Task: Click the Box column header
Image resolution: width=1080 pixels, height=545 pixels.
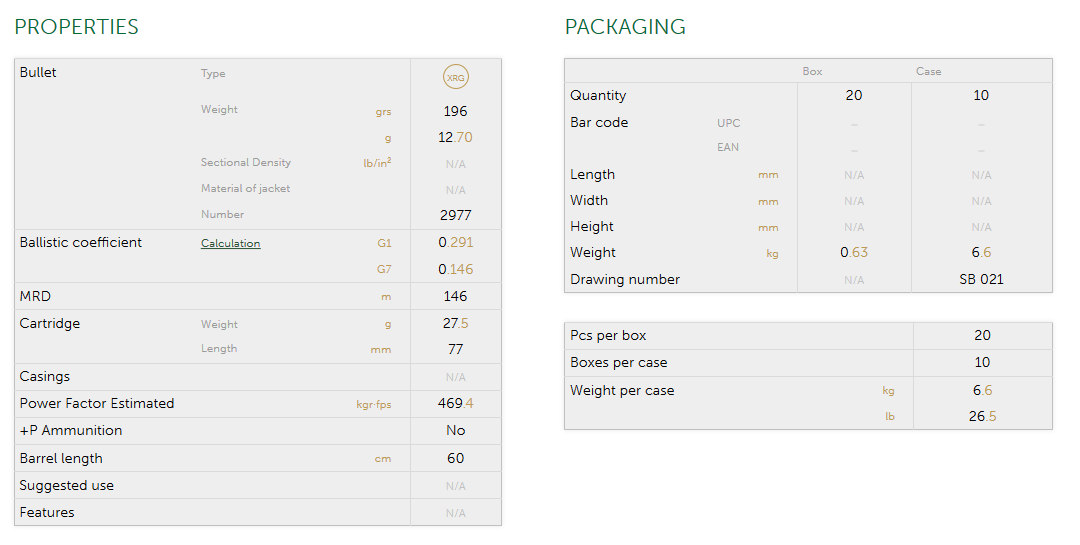Action: [812, 72]
